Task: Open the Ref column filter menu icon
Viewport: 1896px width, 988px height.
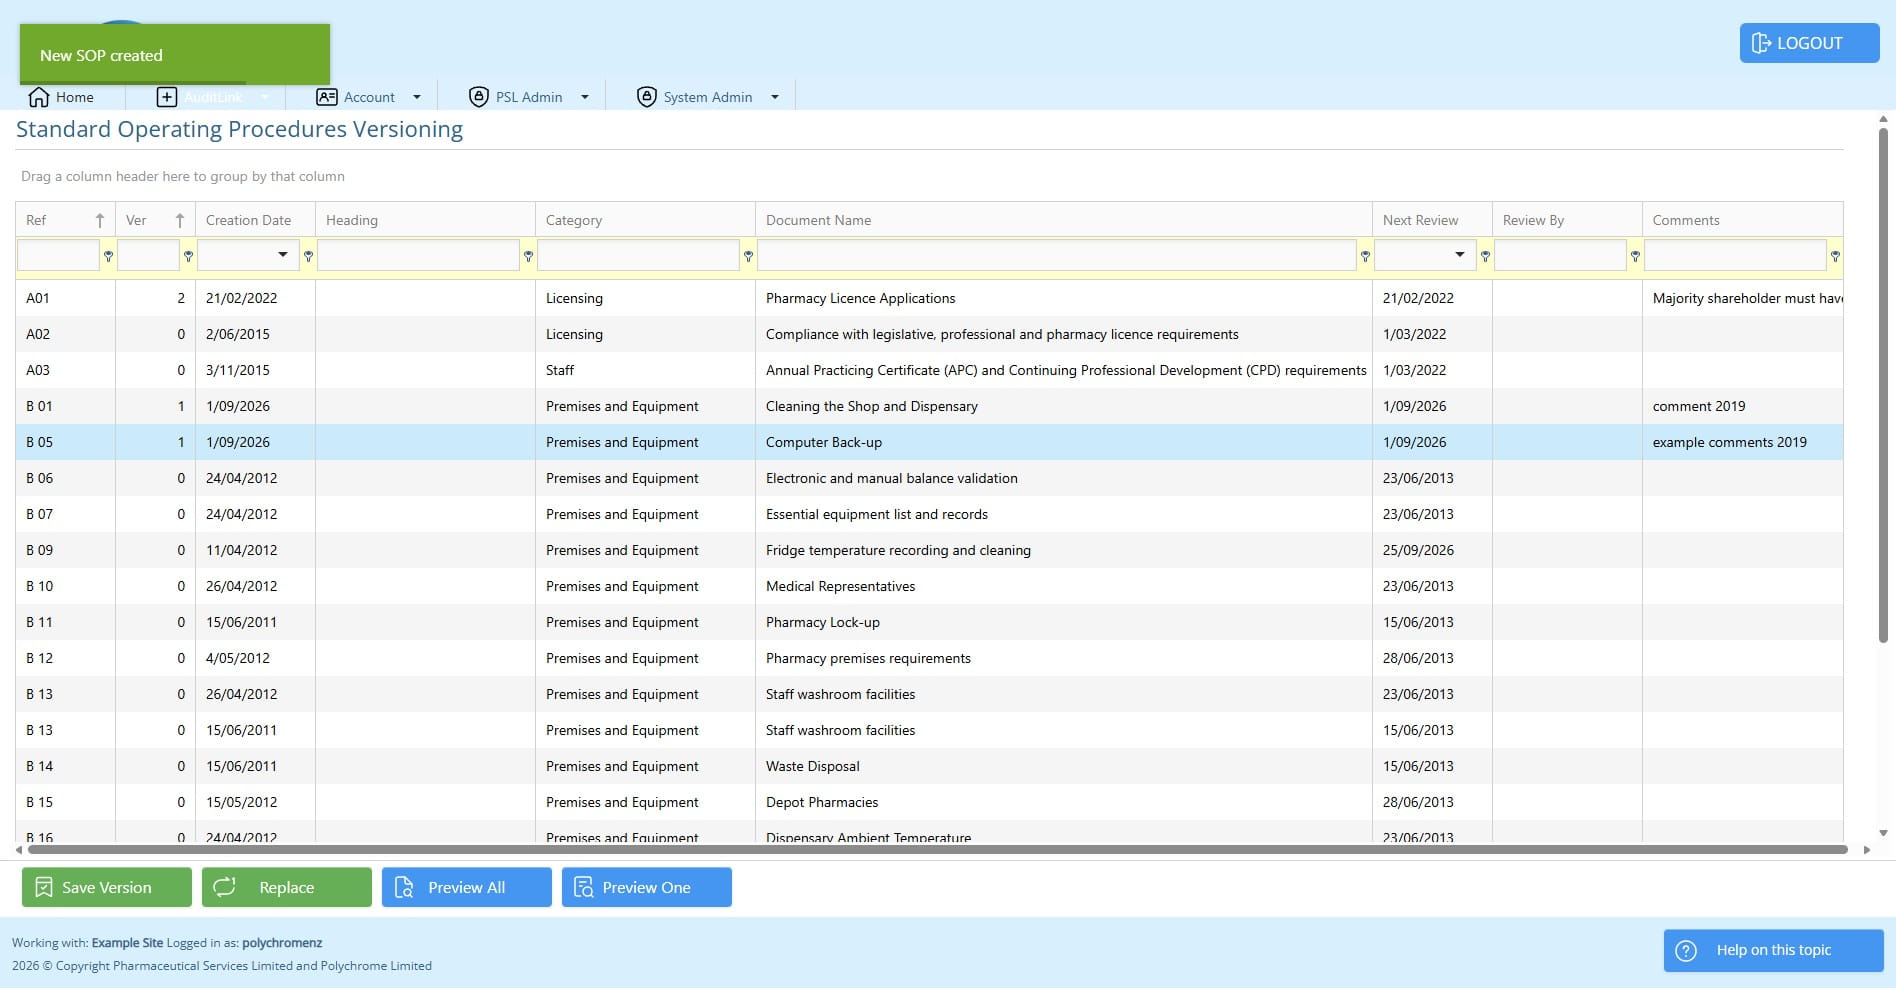Action: tap(108, 256)
